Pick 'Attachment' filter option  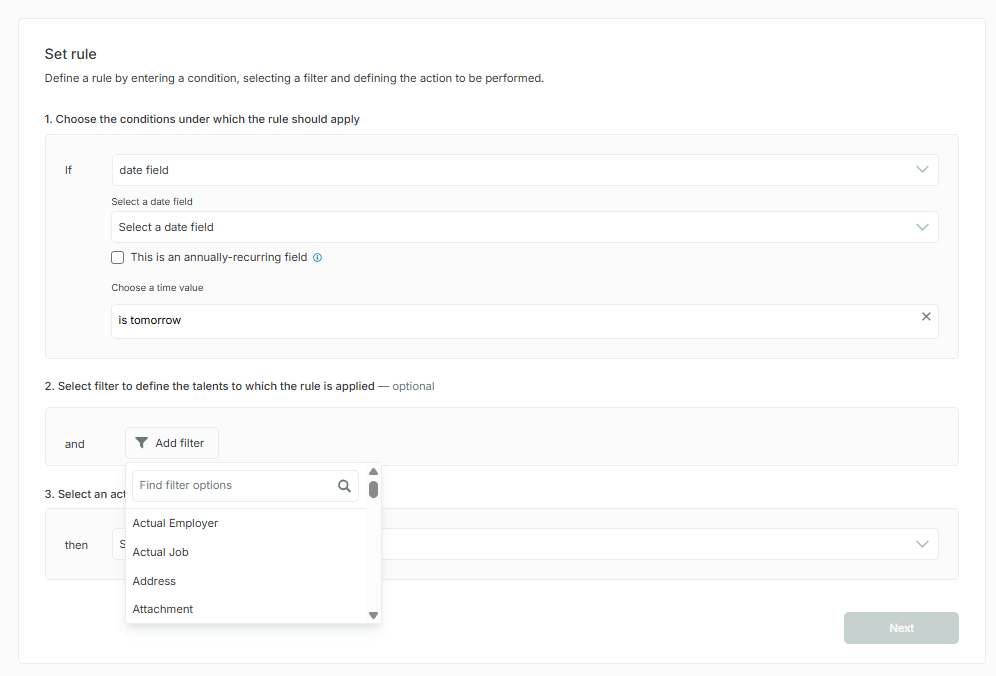pyautogui.click(x=163, y=609)
